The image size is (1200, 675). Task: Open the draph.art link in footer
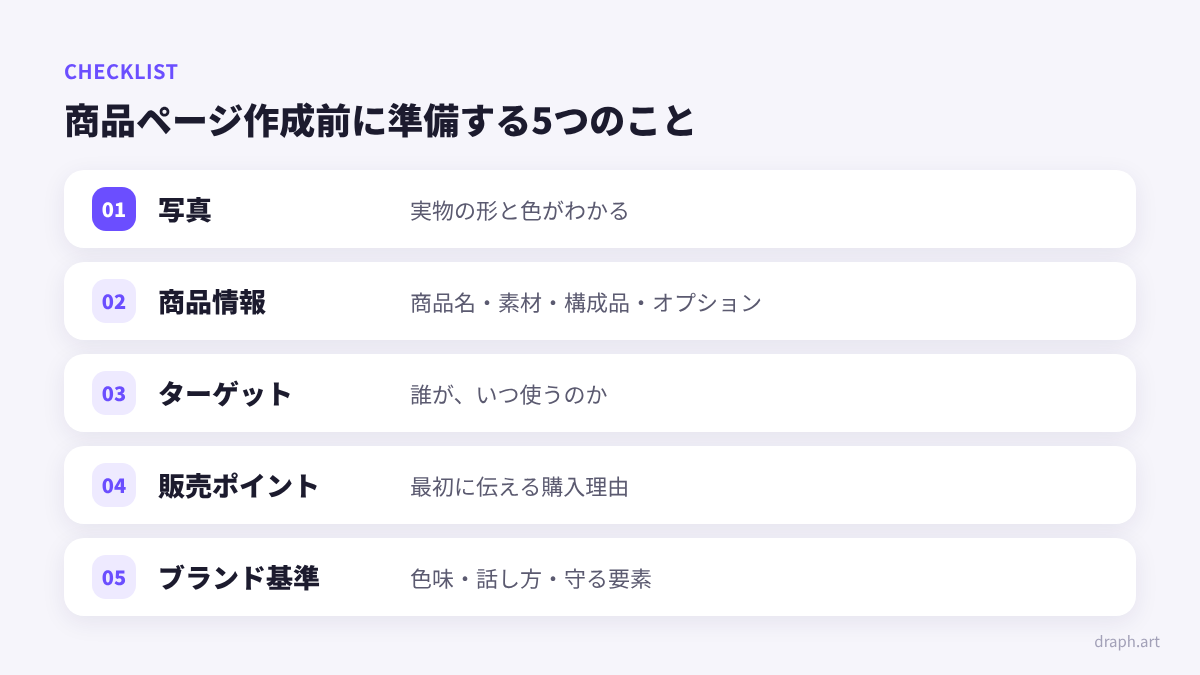(1127, 641)
